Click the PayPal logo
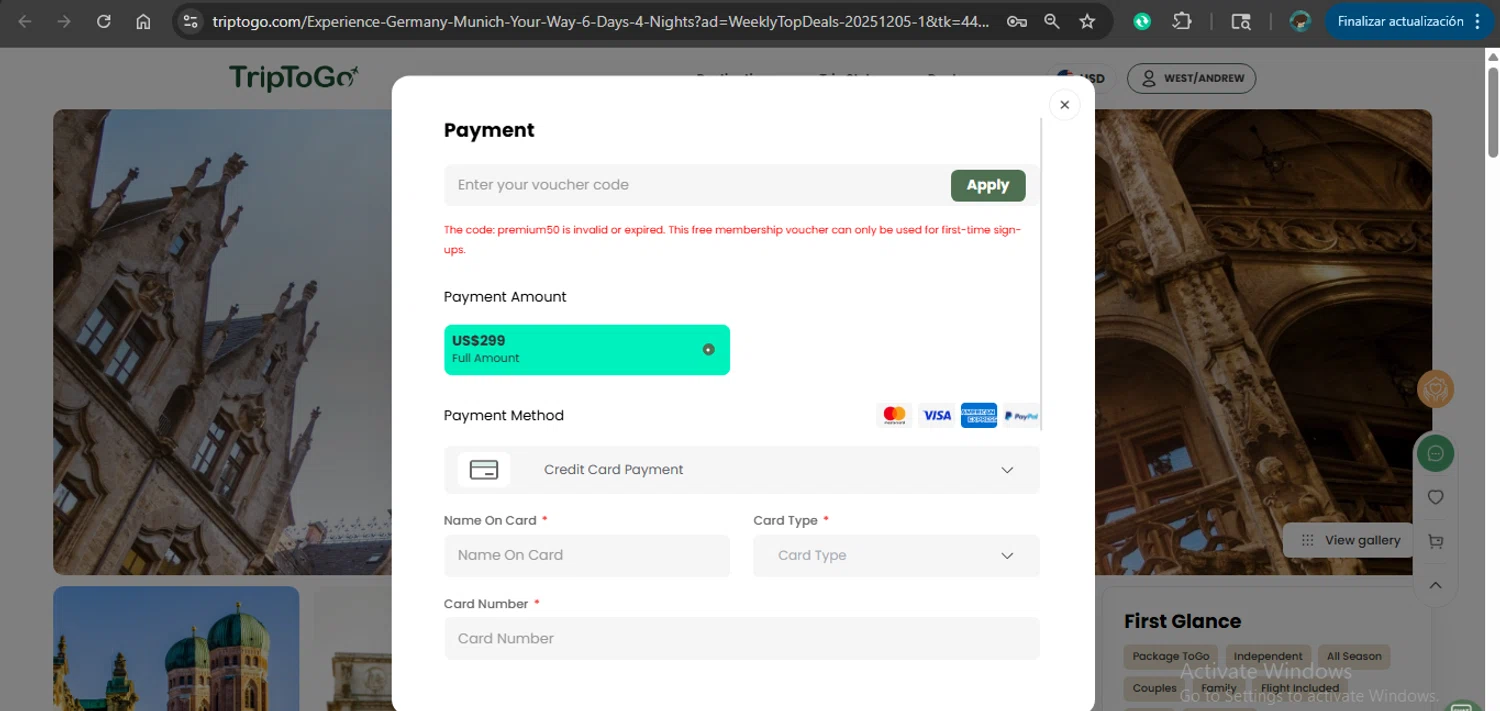This screenshot has width=1500, height=711. click(1021, 415)
